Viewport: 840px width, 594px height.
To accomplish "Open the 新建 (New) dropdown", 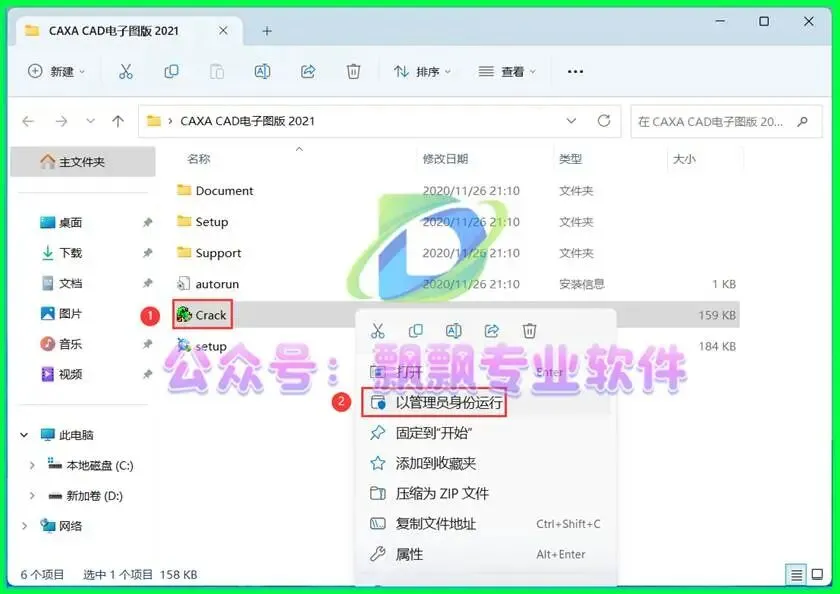I will (x=56, y=71).
